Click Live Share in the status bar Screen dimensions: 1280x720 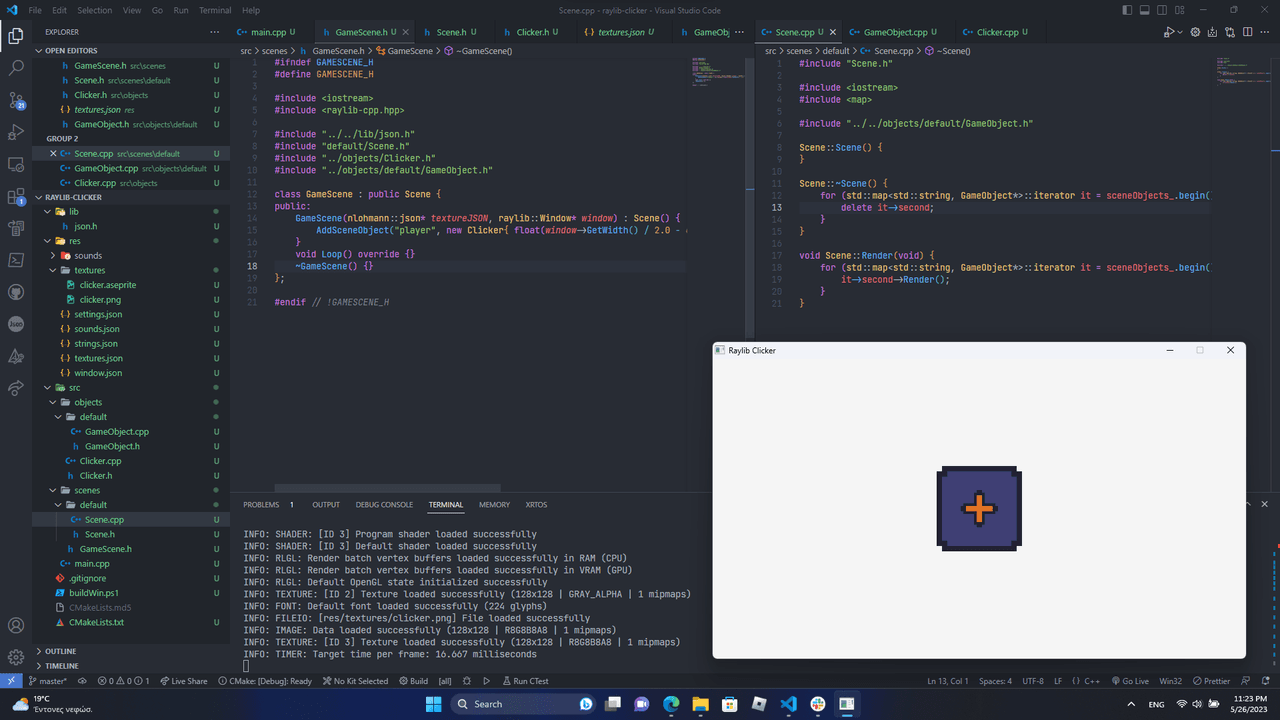tap(182, 681)
